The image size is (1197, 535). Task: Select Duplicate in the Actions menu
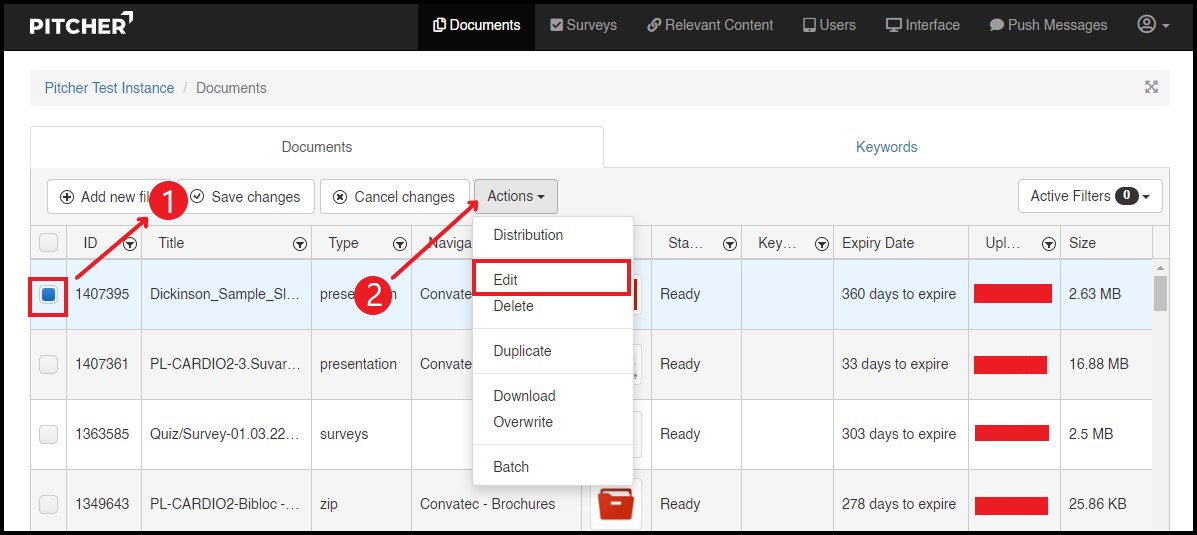(522, 351)
